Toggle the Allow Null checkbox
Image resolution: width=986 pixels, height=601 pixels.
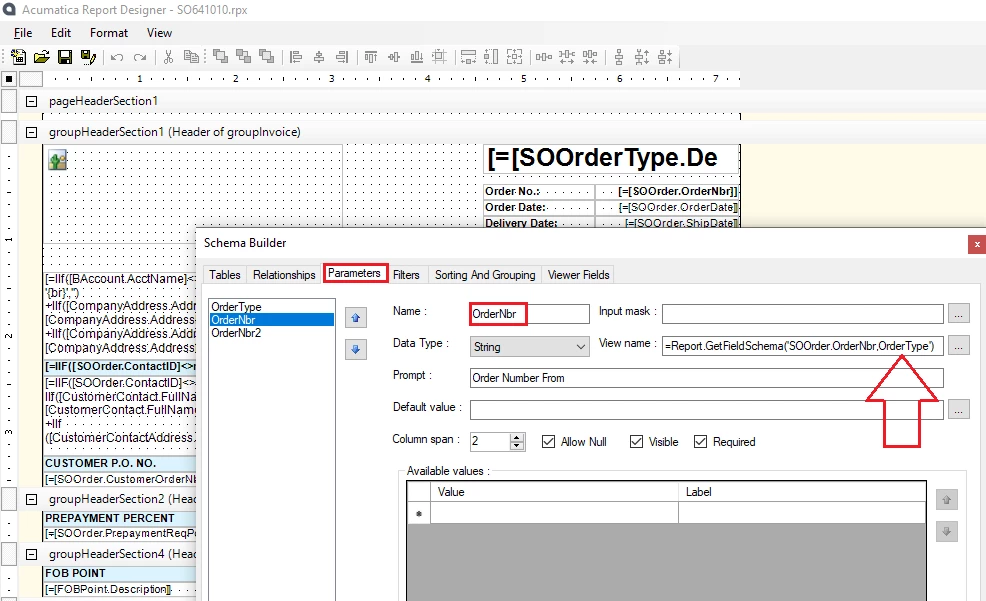548,442
